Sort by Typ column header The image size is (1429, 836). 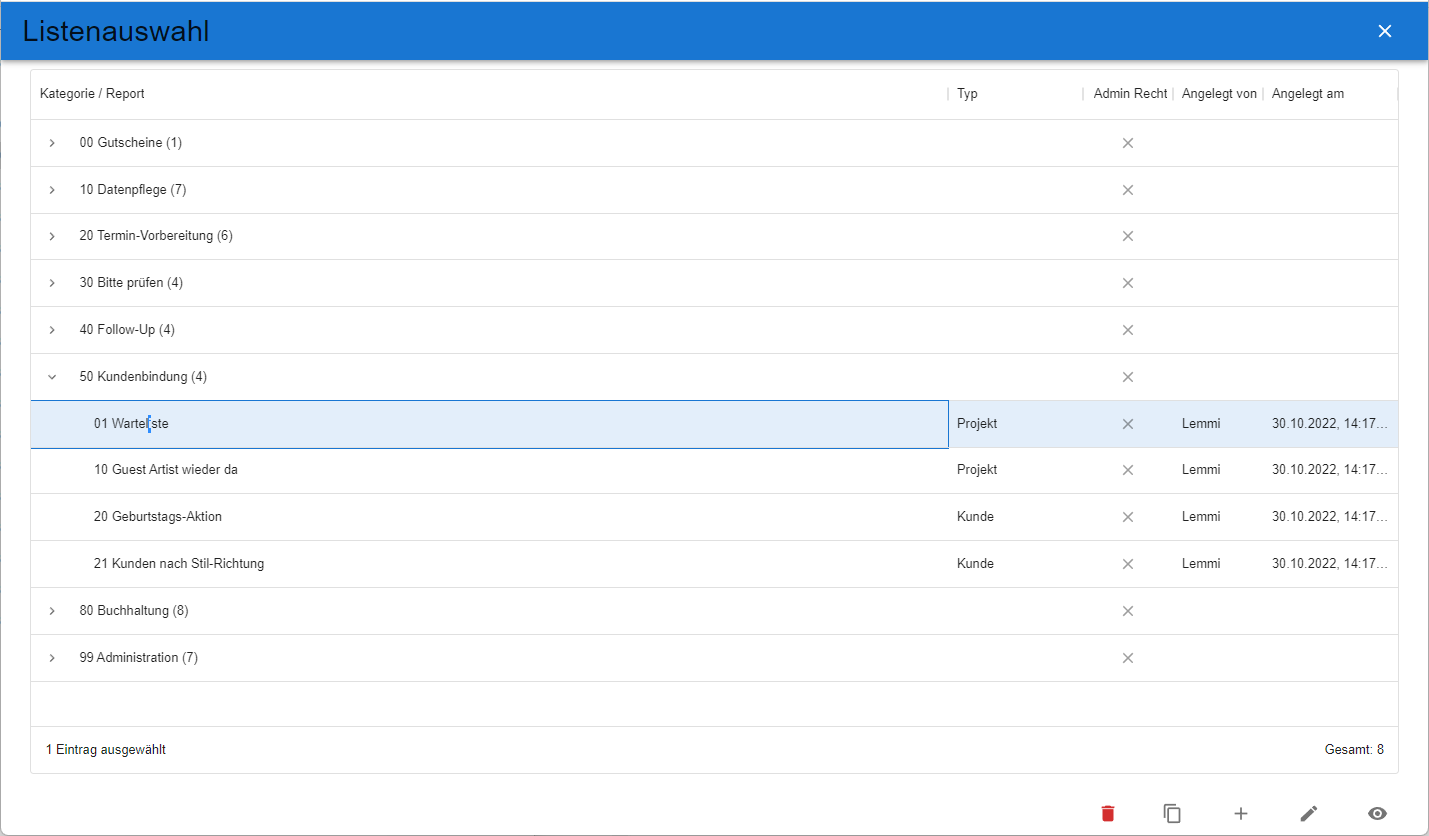click(x=967, y=94)
